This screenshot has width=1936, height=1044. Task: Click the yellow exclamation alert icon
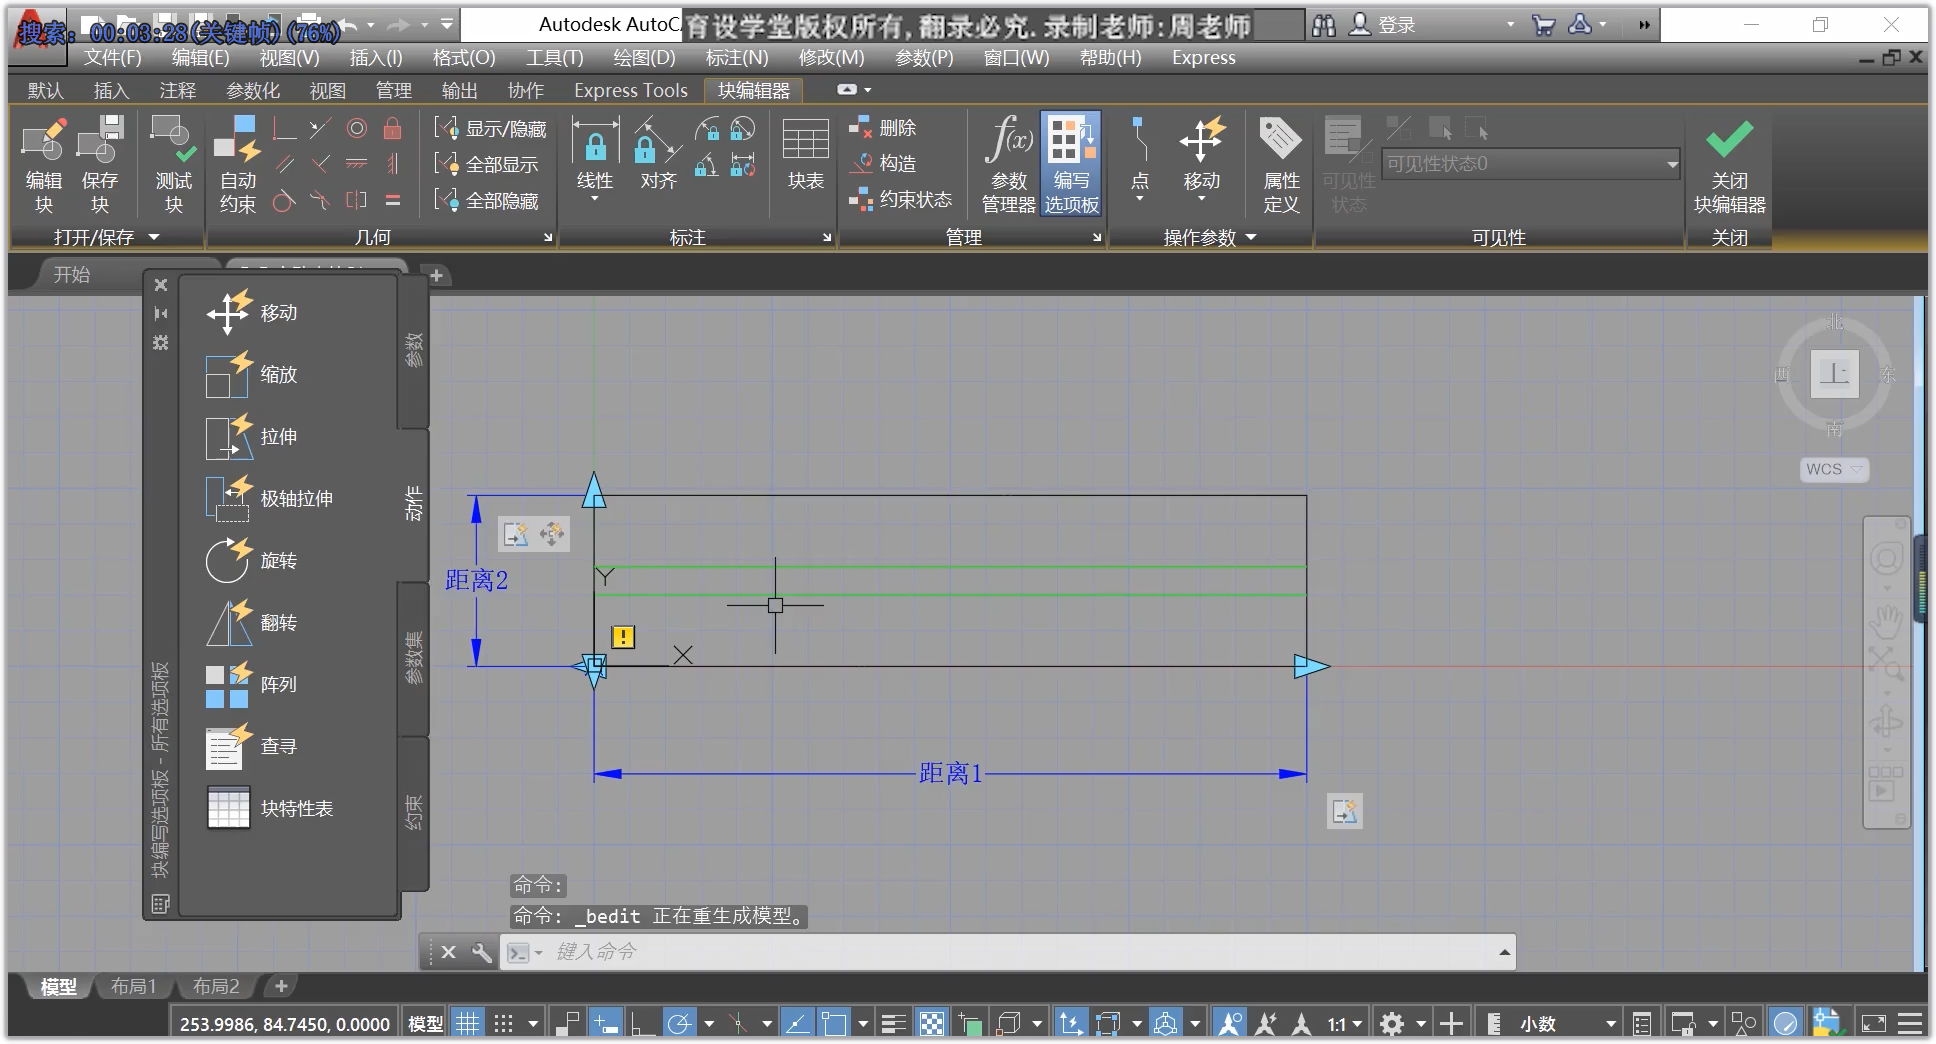[623, 637]
